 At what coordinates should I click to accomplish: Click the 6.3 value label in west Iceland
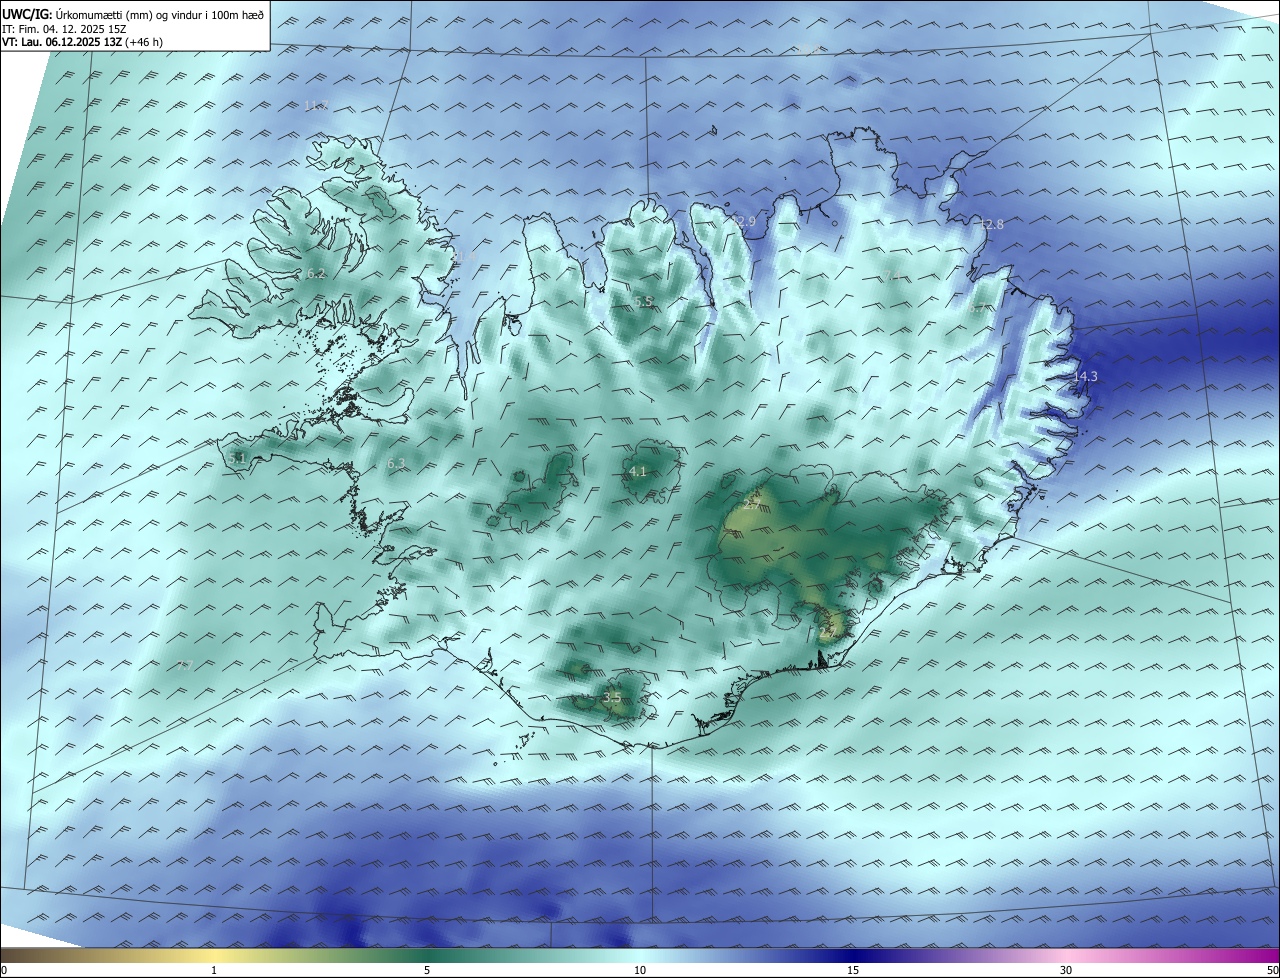click(x=396, y=464)
